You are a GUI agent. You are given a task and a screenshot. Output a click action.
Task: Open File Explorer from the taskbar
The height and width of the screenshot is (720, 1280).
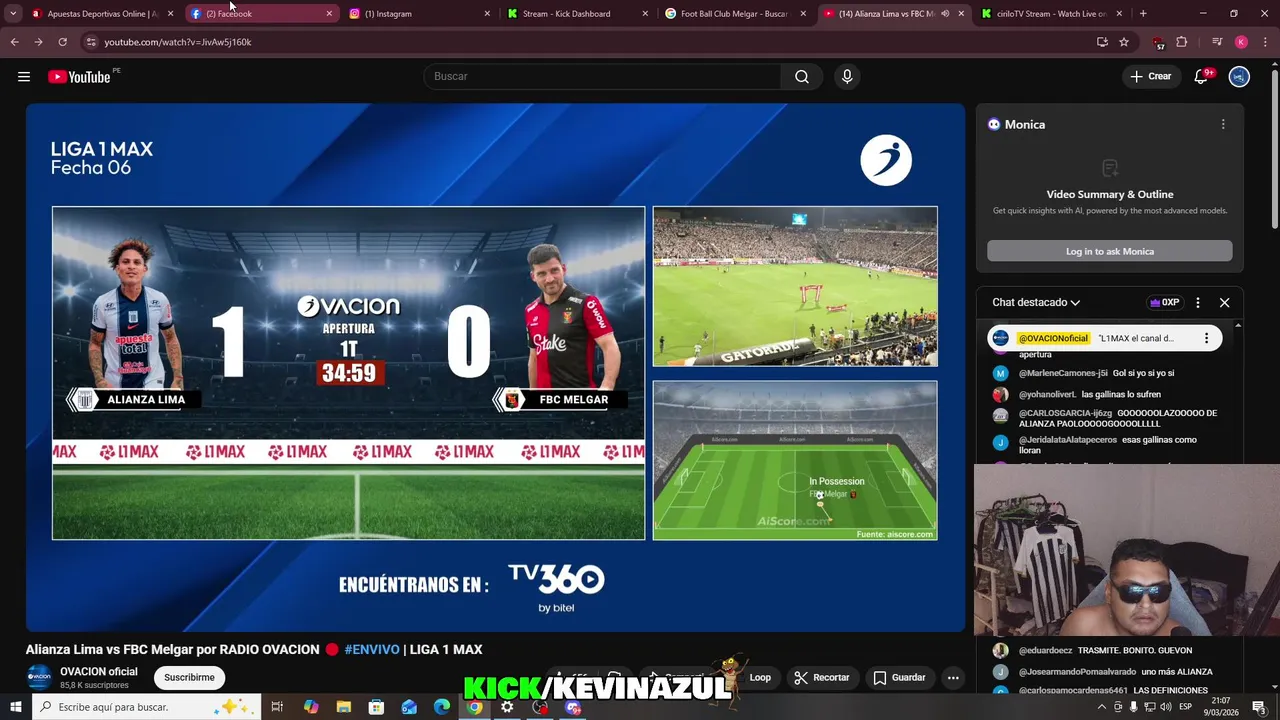coord(343,707)
